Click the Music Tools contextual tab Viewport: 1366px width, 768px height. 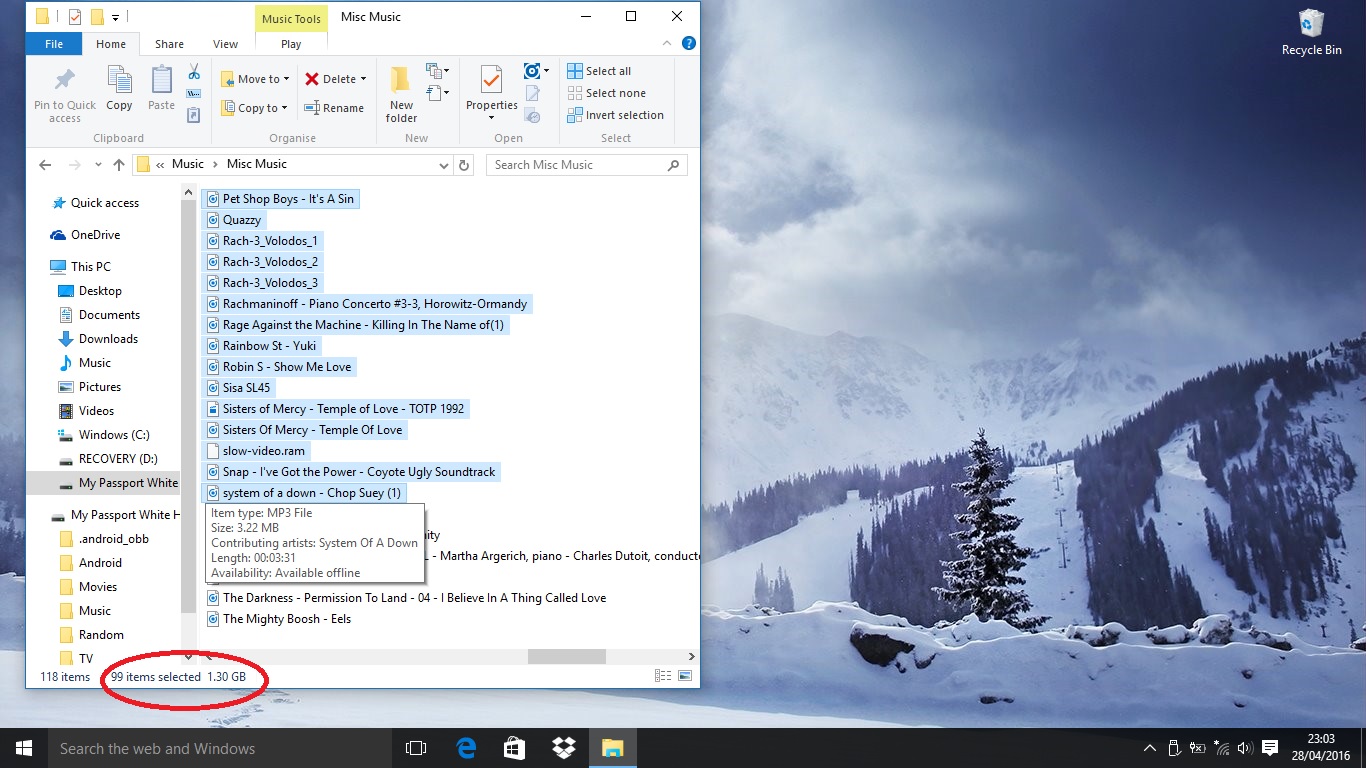(x=291, y=18)
